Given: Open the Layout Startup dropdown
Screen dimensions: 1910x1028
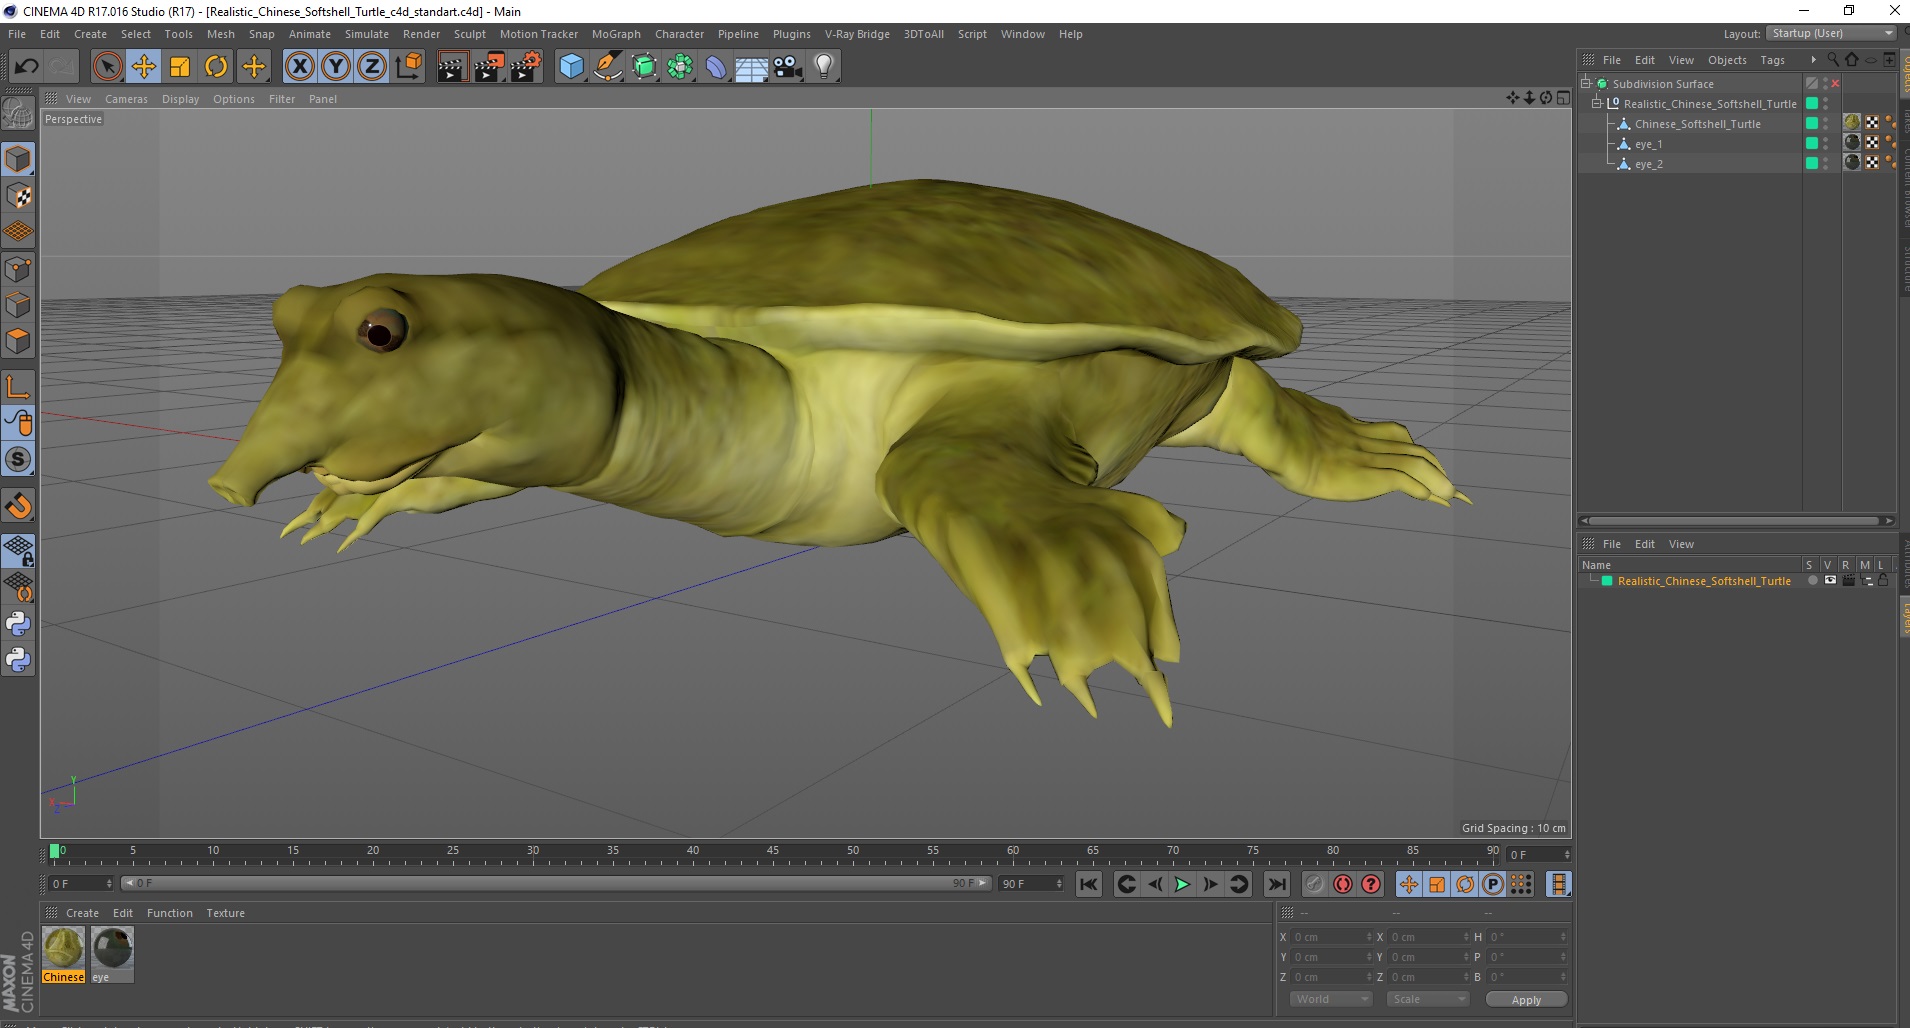Looking at the screenshot, I should 1831,33.
